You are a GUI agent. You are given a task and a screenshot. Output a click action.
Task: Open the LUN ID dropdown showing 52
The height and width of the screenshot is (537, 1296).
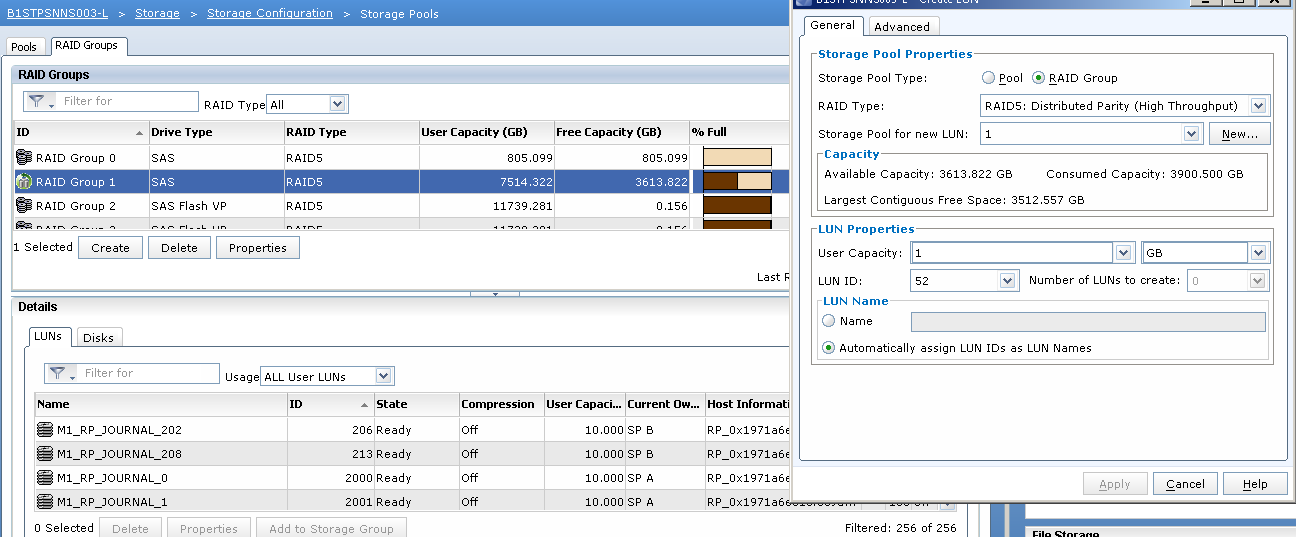pyautogui.click(x=1008, y=281)
